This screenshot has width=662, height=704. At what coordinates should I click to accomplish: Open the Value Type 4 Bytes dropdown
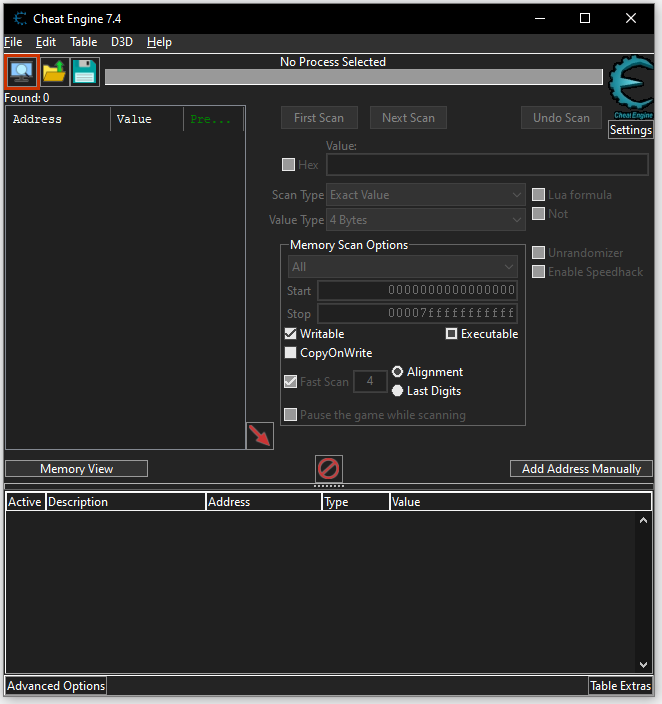tap(426, 220)
